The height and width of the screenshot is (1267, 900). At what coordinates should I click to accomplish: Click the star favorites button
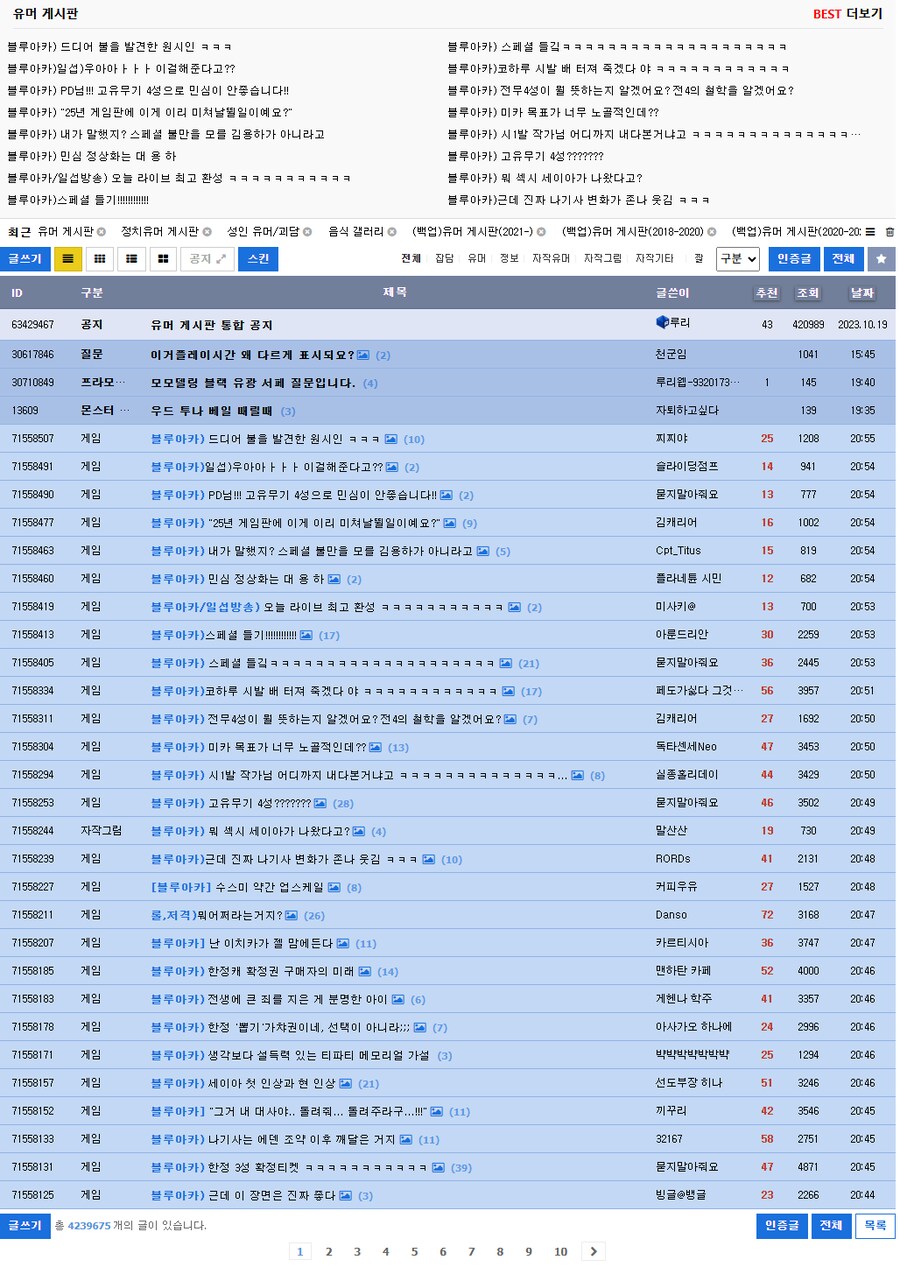coord(881,259)
